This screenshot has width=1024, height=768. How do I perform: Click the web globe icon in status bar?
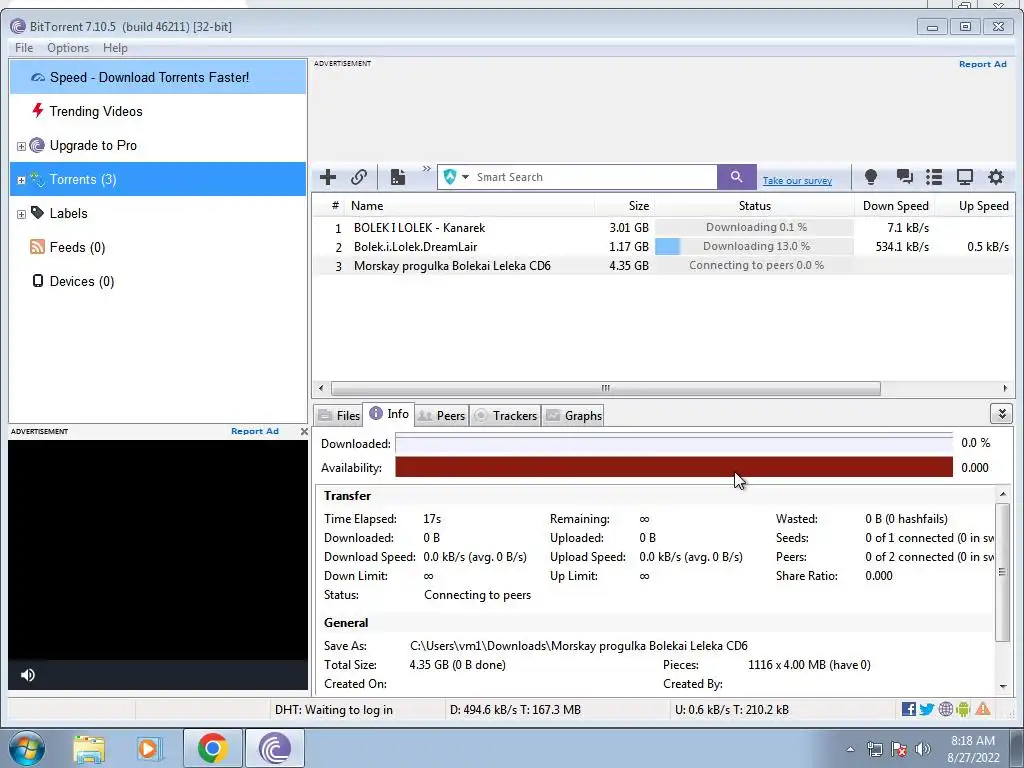tap(945, 709)
